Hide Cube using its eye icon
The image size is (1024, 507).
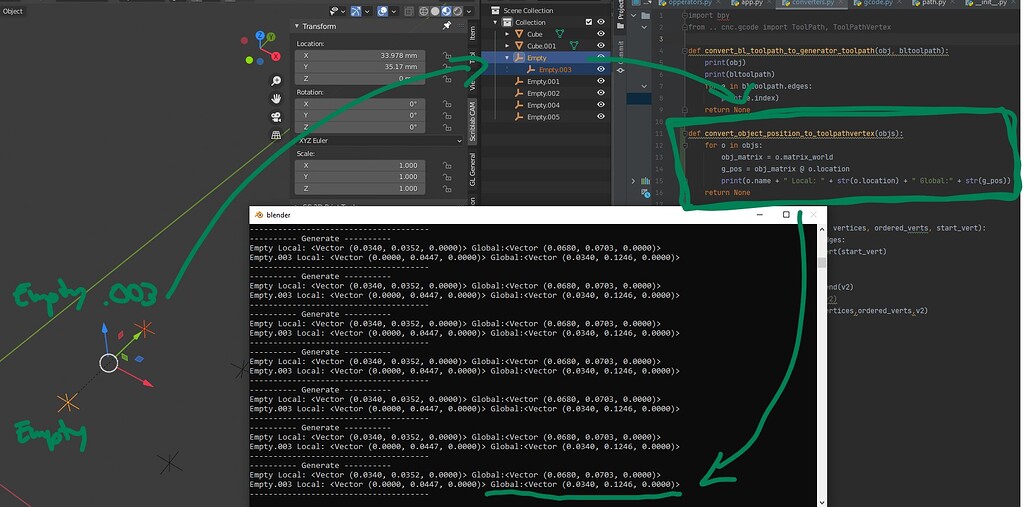(x=601, y=34)
